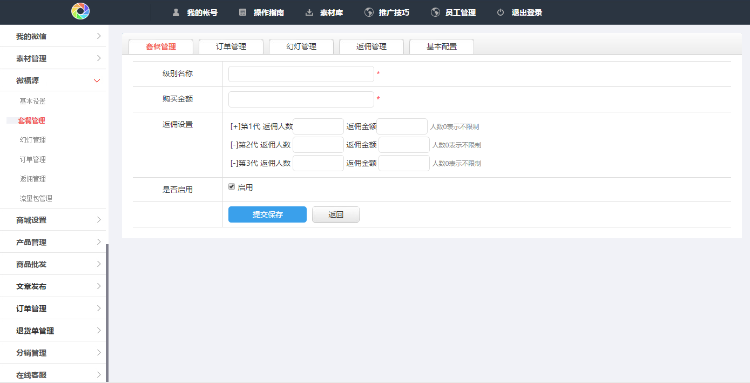Click the 商品批发 sidebar label
750x383 pixels.
pos(31,264)
